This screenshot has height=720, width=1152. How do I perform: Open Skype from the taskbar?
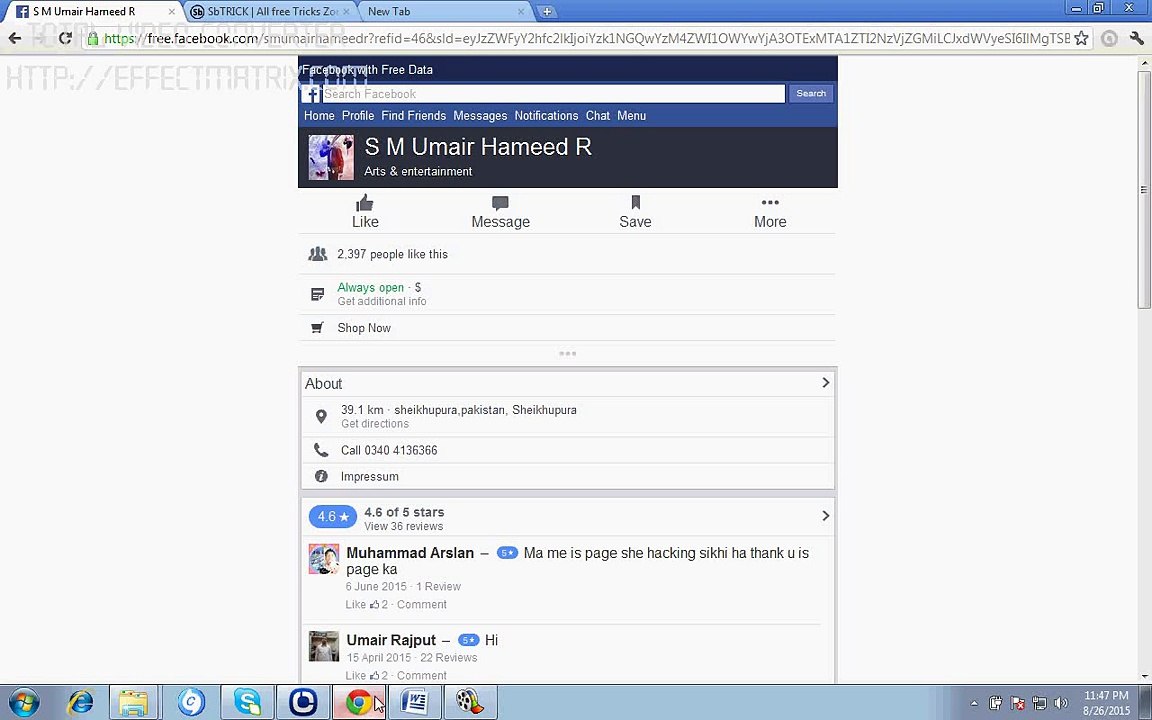pos(248,703)
